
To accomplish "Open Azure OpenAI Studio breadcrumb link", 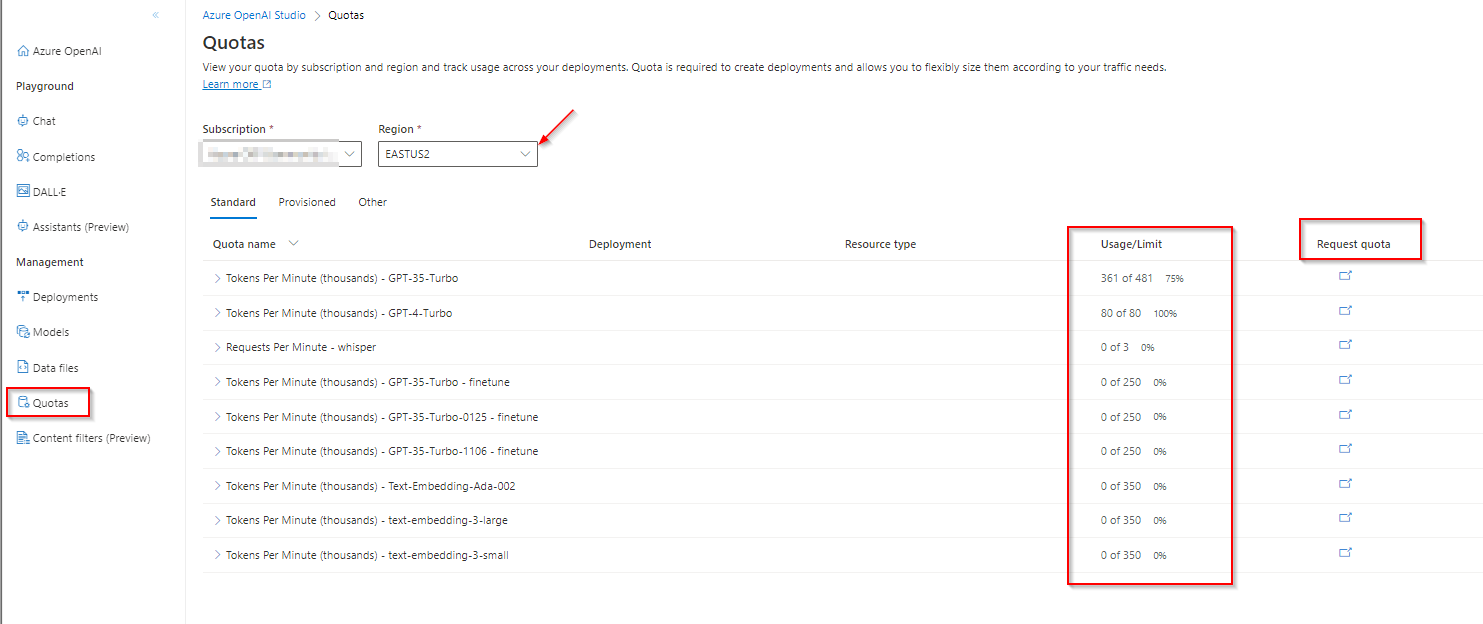I will 252,15.
